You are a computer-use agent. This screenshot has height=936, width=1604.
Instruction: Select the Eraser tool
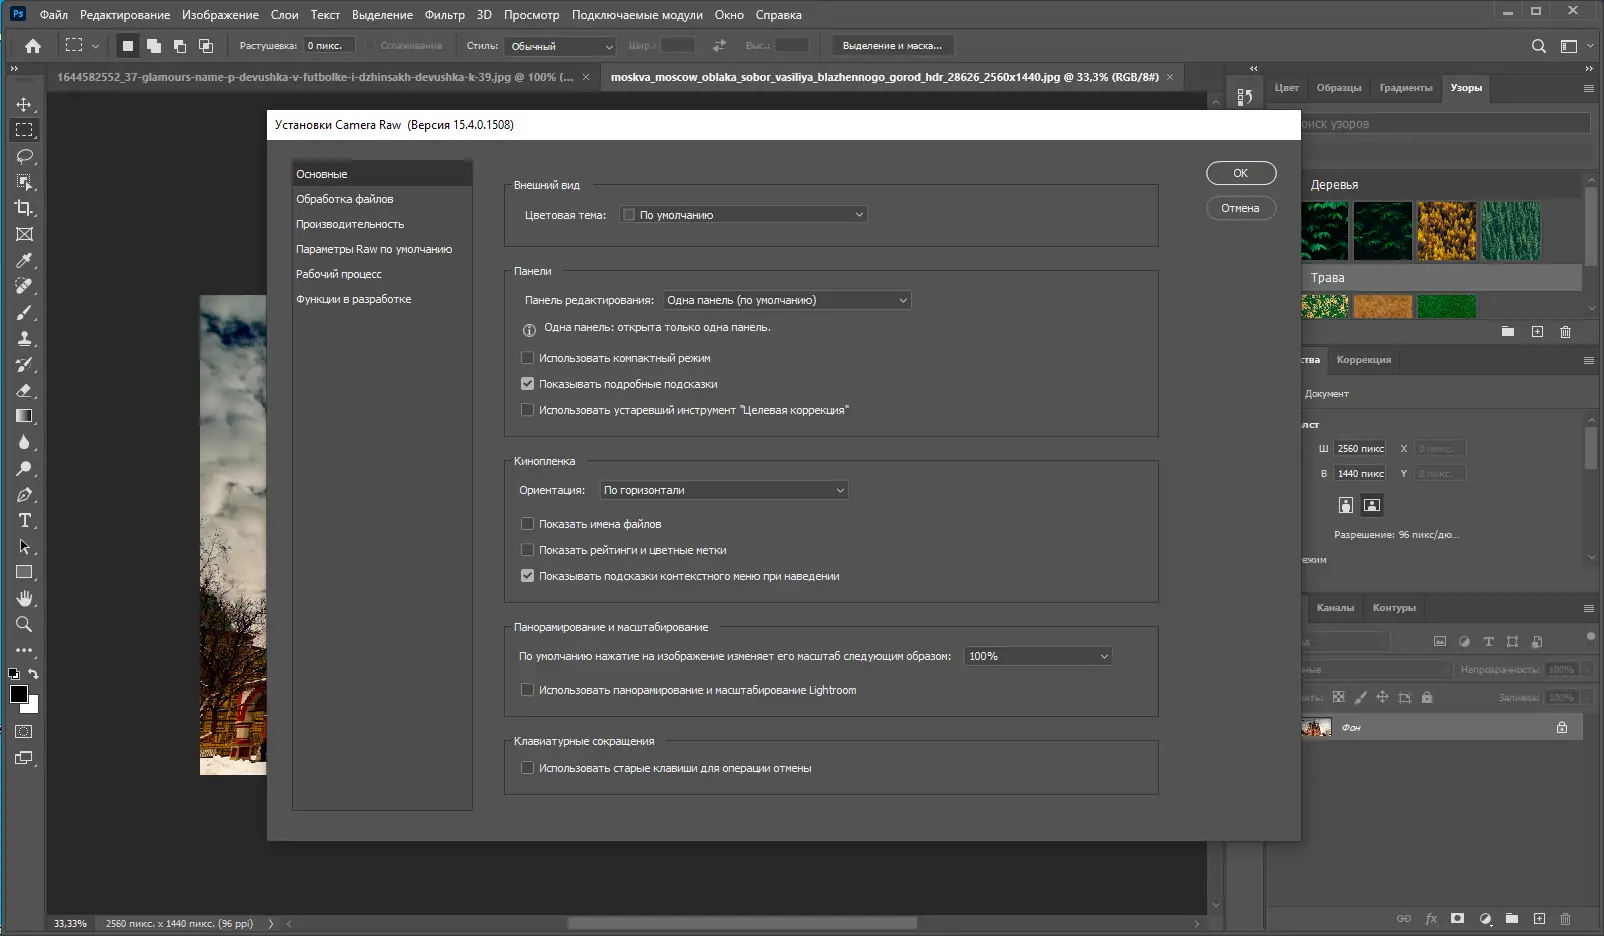click(24, 390)
